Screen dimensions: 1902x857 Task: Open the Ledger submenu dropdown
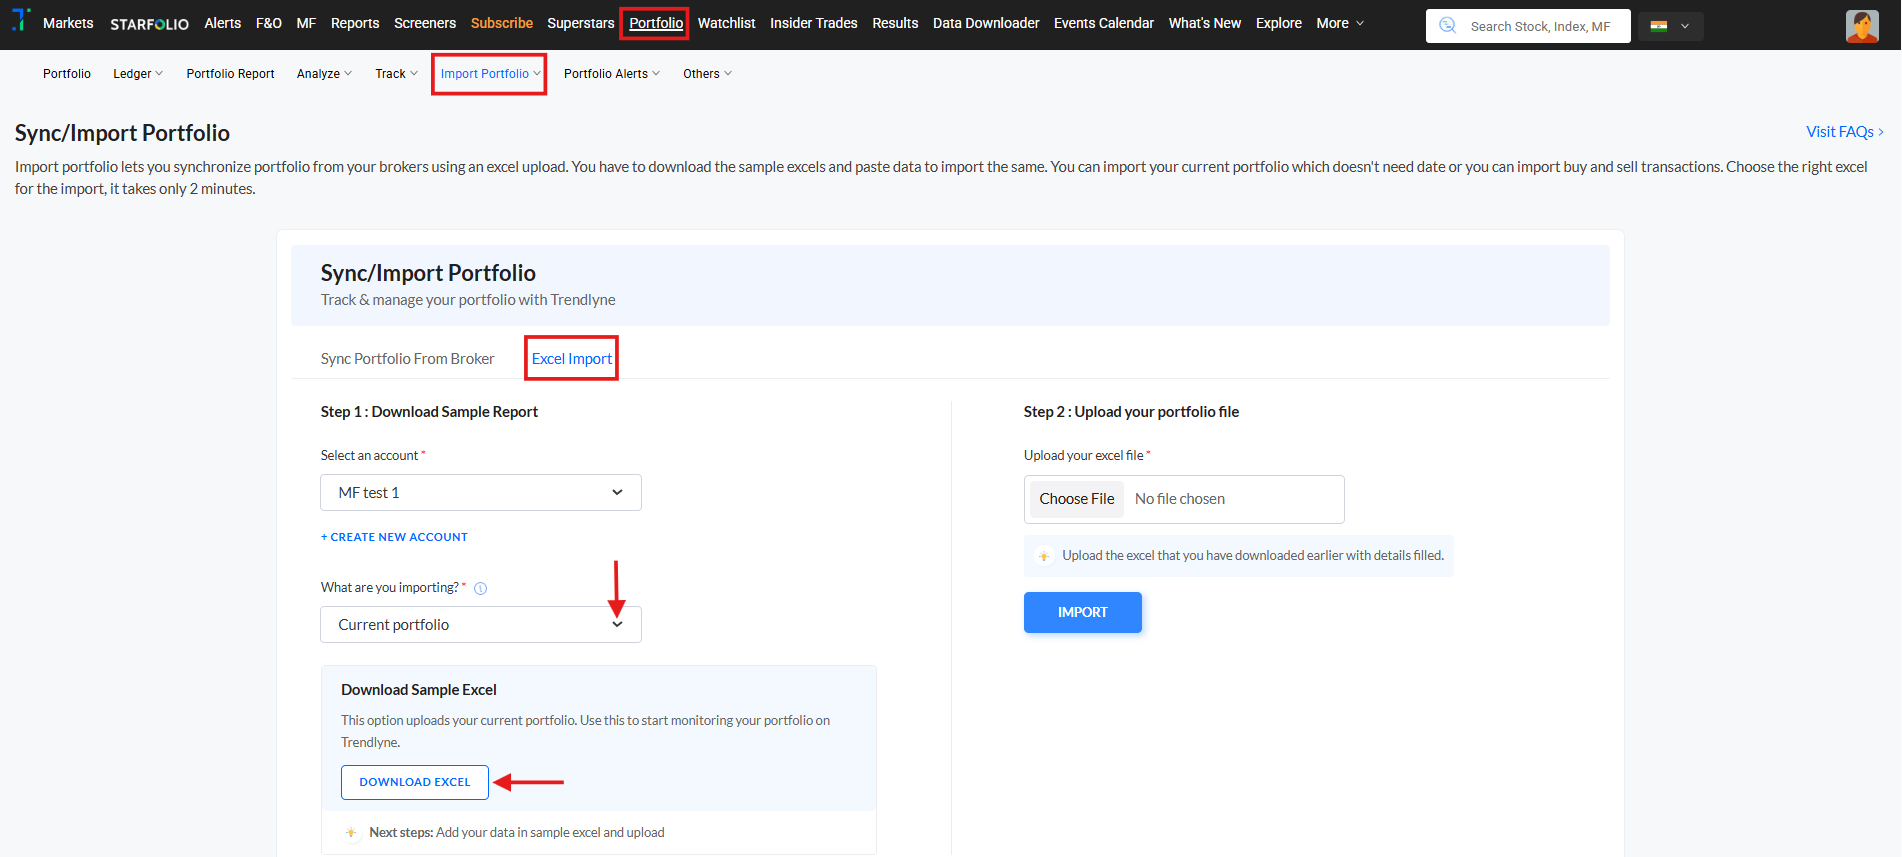[138, 74]
